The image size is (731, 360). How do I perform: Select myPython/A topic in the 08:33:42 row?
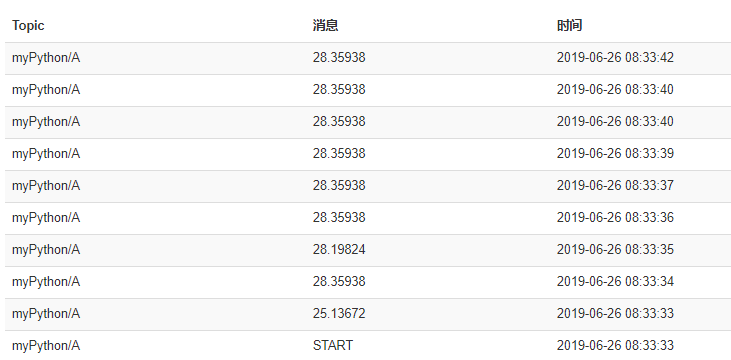coord(46,57)
